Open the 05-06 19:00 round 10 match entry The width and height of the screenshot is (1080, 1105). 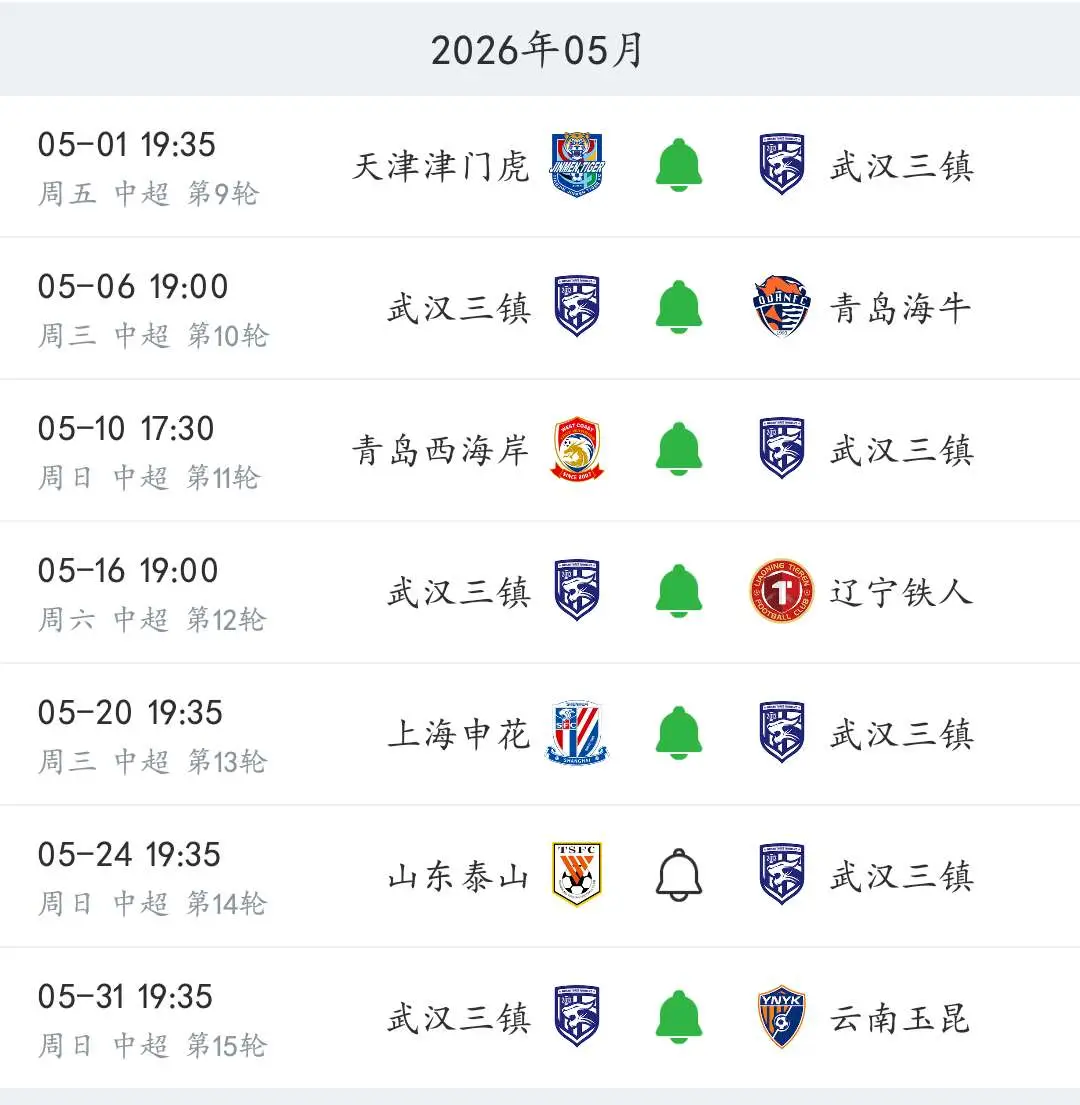(x=540, y=308)
